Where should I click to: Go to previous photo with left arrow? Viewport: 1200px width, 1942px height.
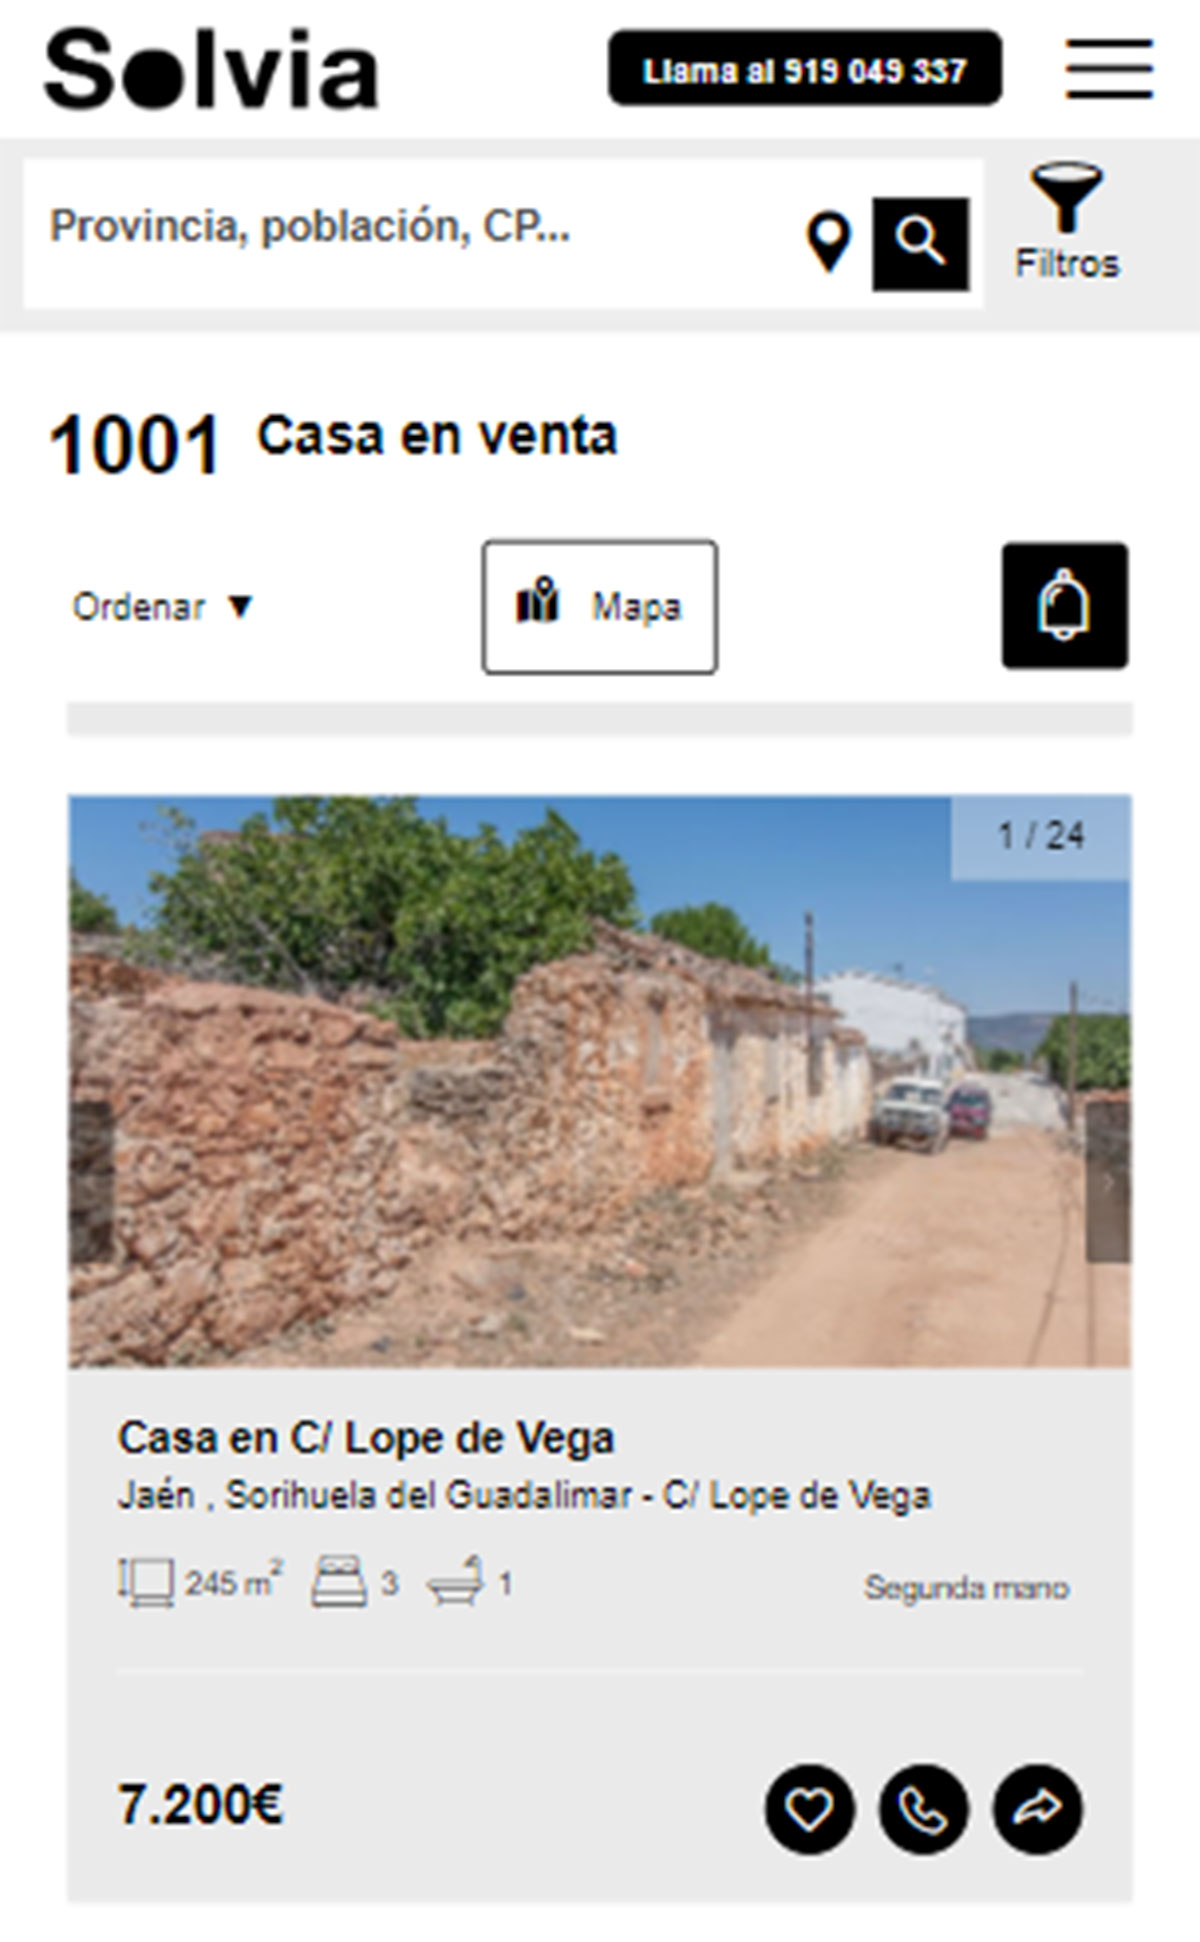click(x=91, y=1182)
